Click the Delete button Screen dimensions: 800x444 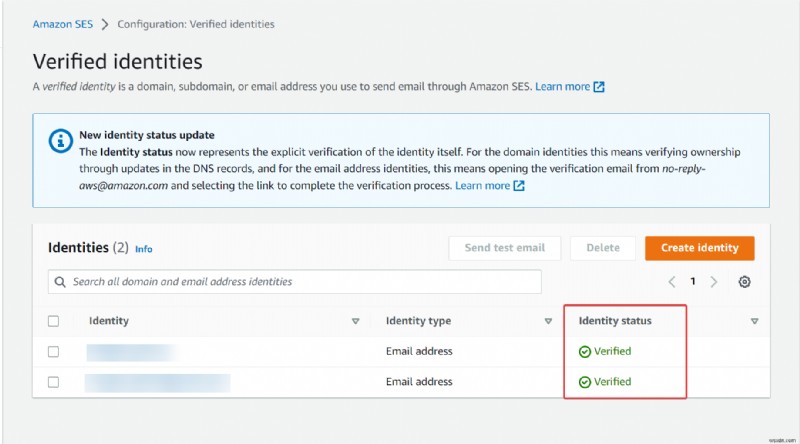pos(603,248)
